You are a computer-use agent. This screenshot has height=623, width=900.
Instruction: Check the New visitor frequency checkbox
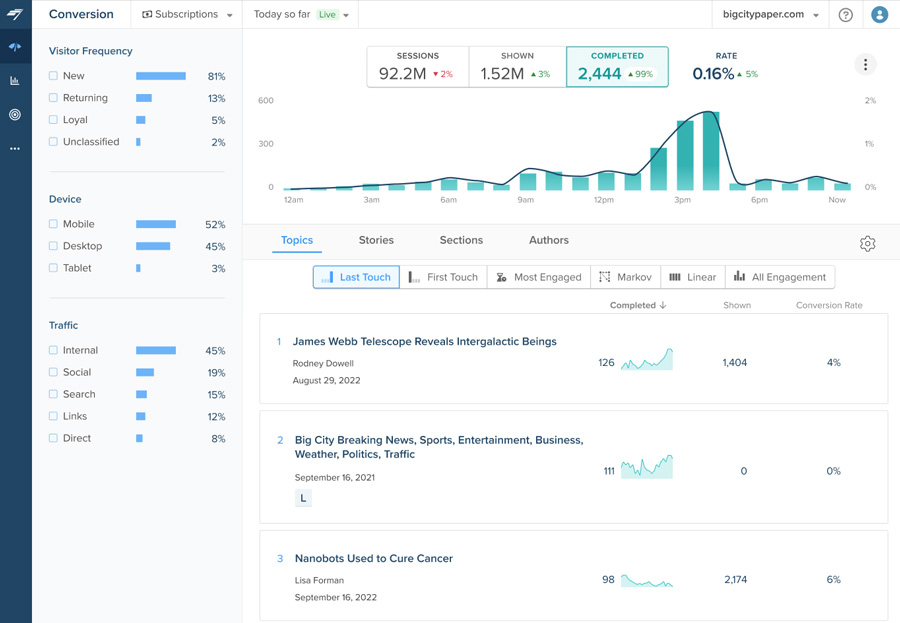53,76
